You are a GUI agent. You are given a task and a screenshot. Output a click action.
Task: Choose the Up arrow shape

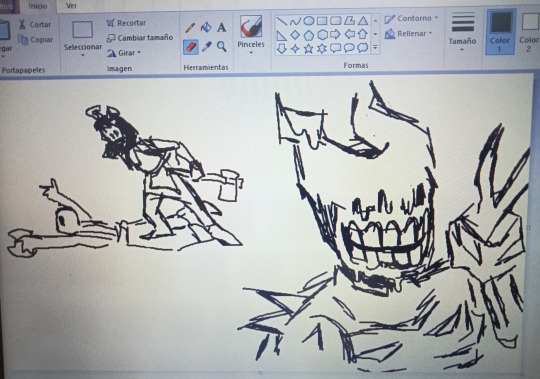pos(363,34)
